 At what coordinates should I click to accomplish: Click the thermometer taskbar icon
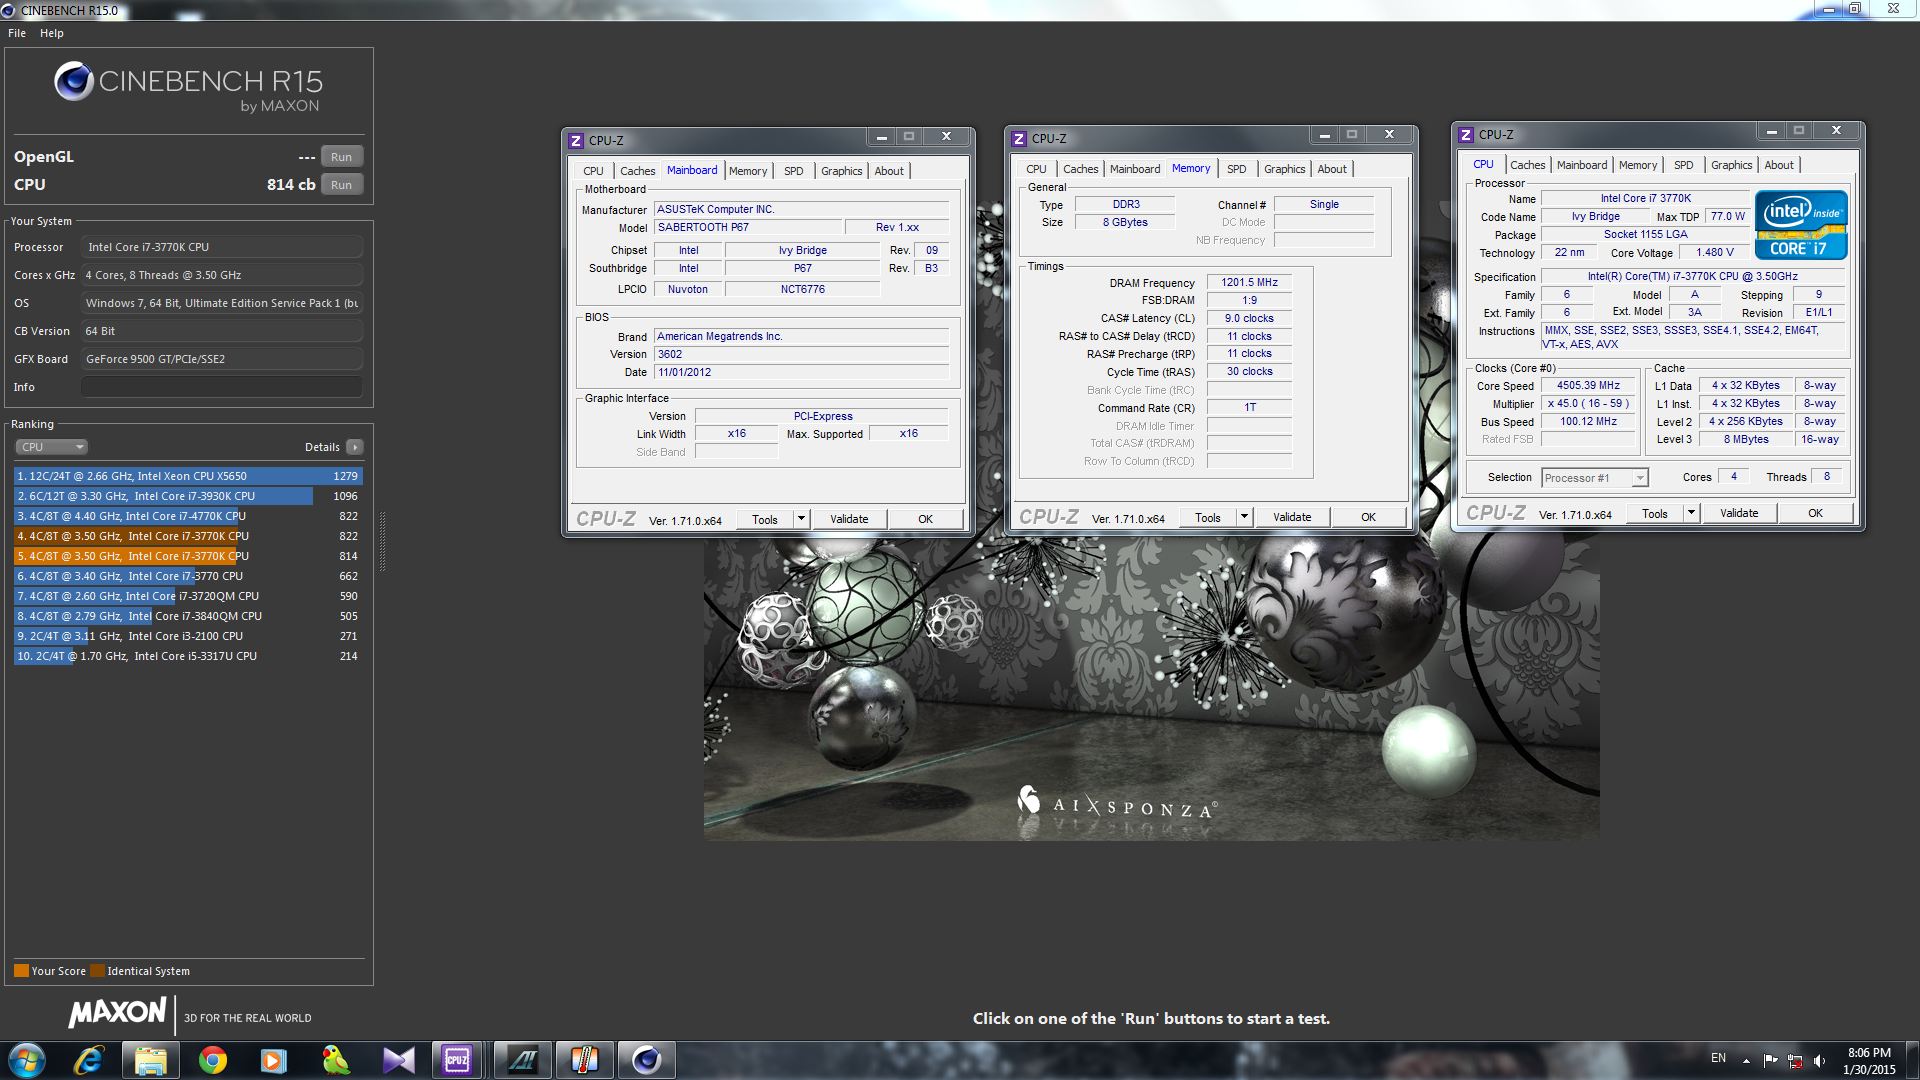click(584, 1060)
